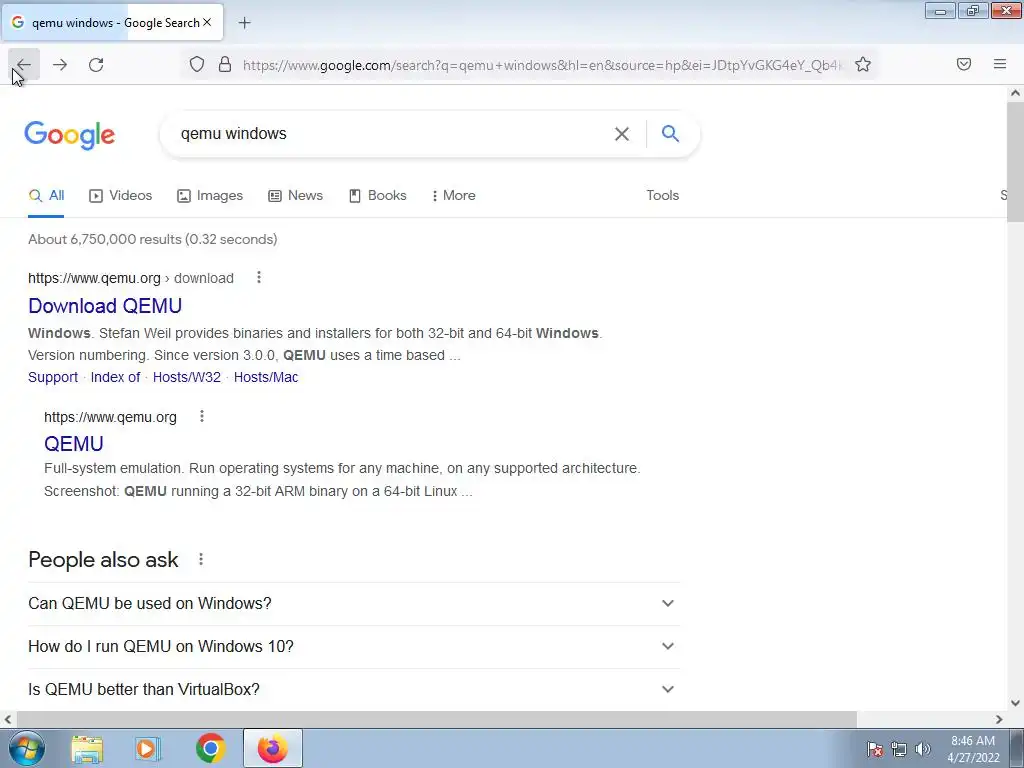Close the qemu windows Google Search tab
Viewport: 1024px width, 768px height.
point(207,22)
